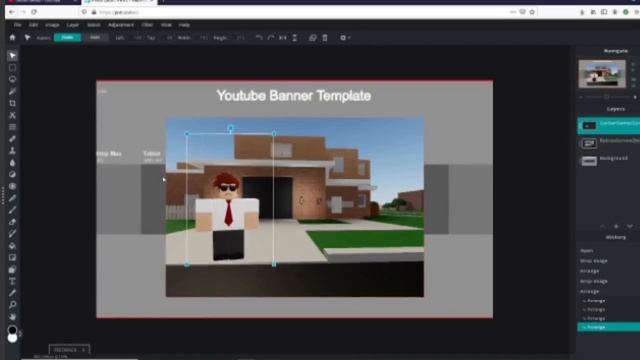Open the layer options chevron below Layers

point(630,226)
